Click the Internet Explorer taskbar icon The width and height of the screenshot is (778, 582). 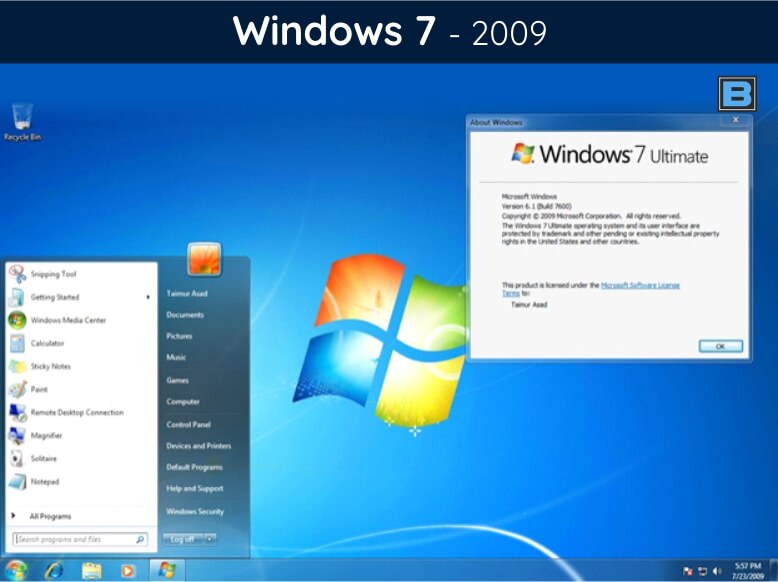(54, 571)
